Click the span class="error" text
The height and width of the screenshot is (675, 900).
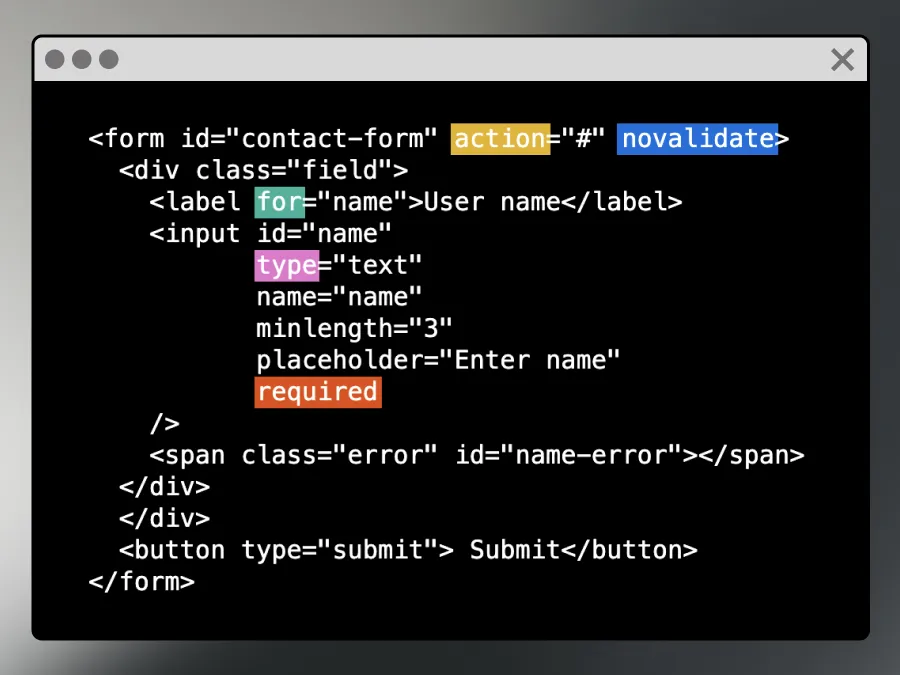[293, 456]
